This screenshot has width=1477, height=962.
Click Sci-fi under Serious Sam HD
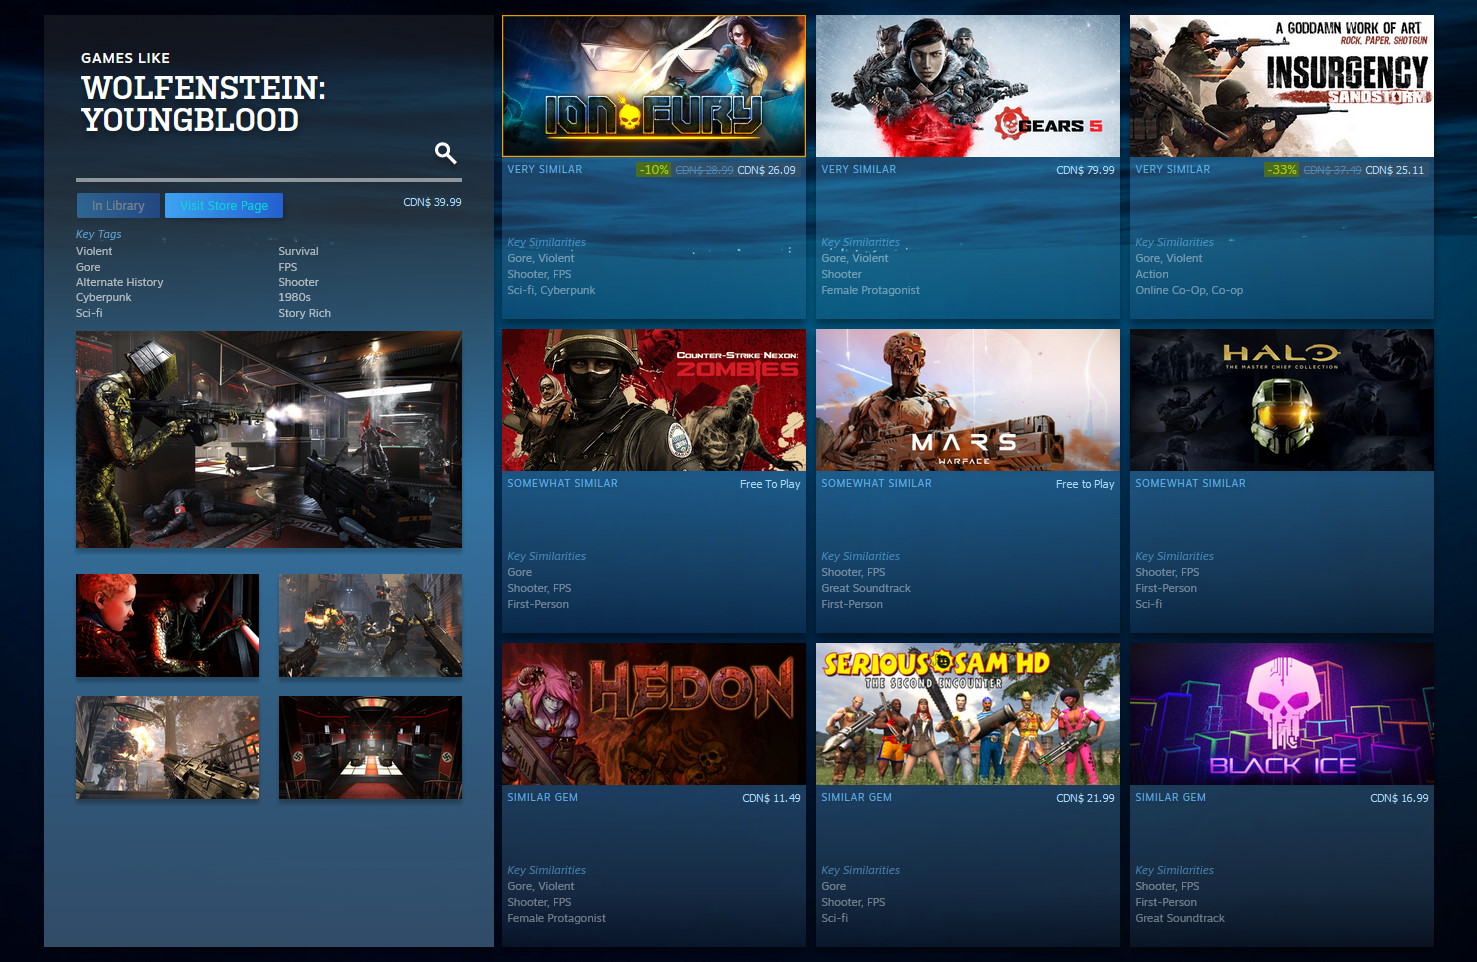pyautogui.click(x=834, y=918)
